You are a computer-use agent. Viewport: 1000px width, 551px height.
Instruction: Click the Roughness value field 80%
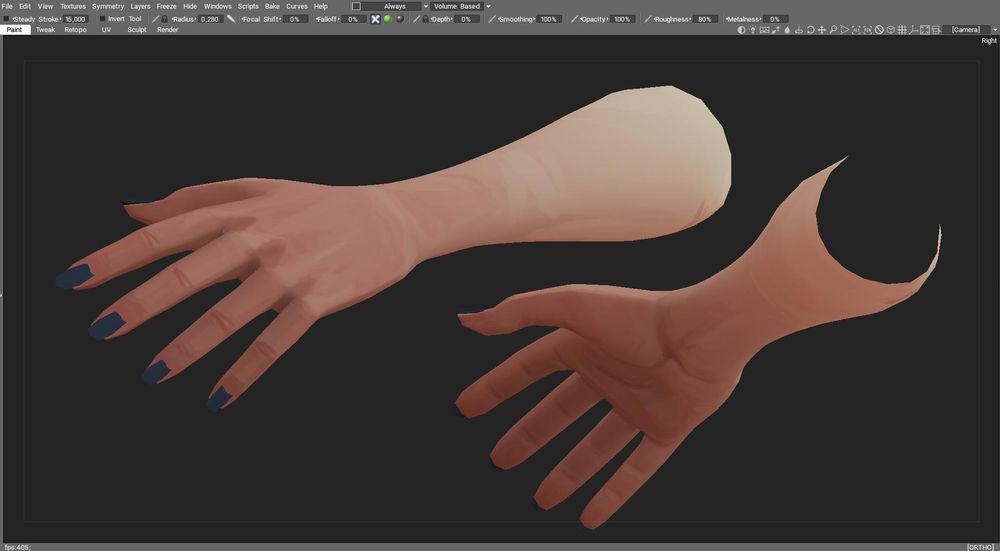[705, 19]
